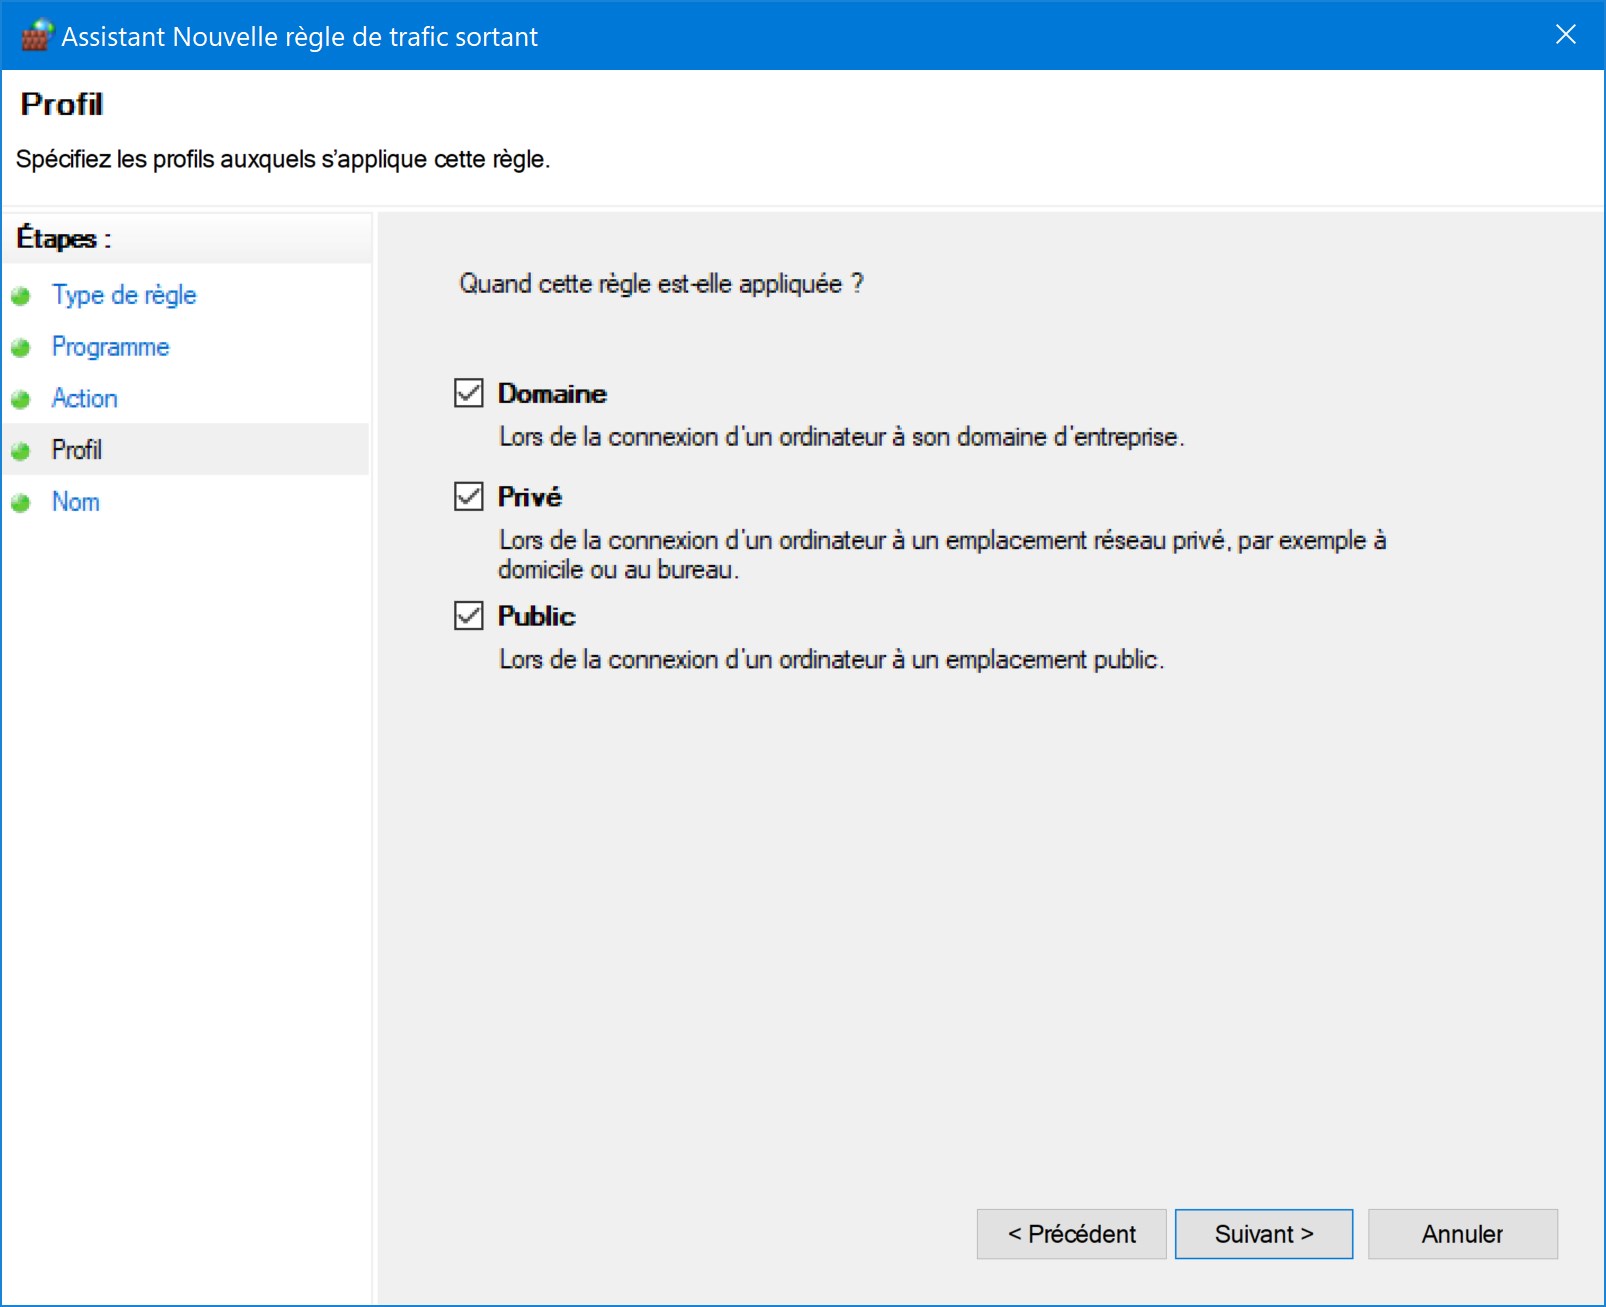Uncheck the Privé profile checkbox

tap(469, 496)
